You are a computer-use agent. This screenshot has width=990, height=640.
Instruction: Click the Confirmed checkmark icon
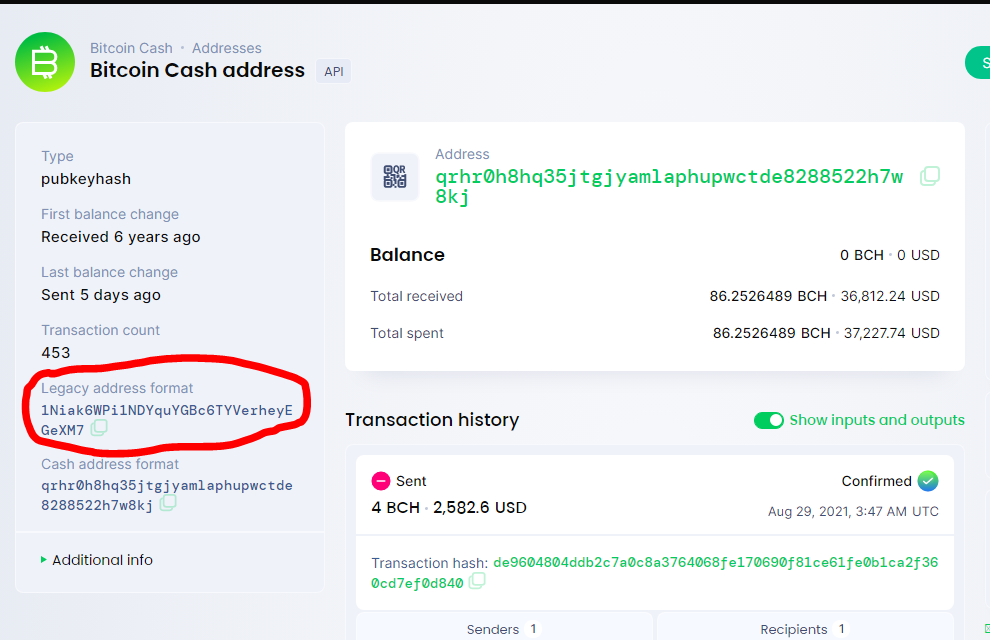pos(927,481)
